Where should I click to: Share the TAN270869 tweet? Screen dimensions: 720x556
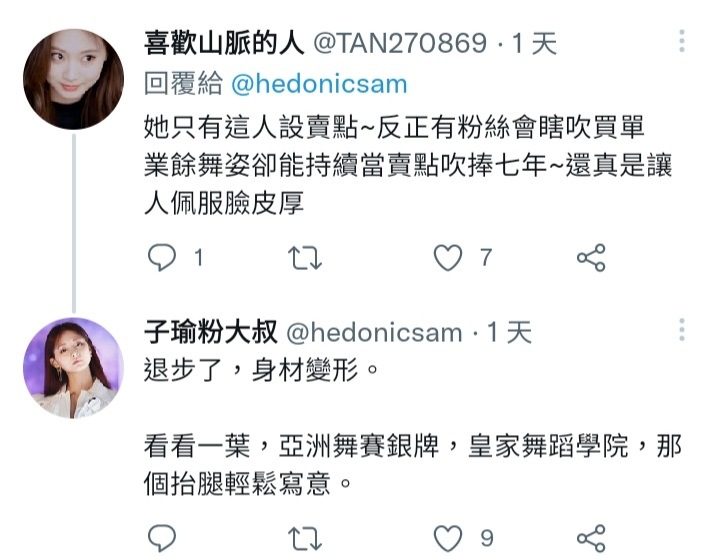(591, 258)
